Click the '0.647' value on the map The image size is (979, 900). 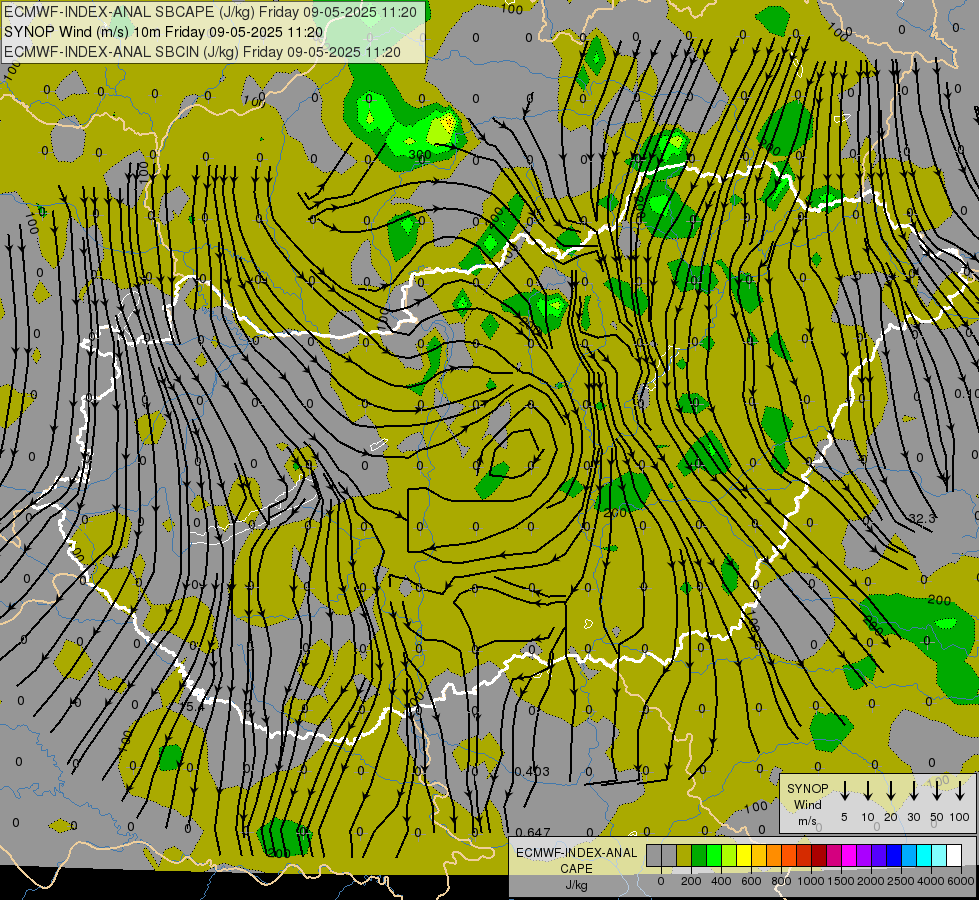coord(533,832)
